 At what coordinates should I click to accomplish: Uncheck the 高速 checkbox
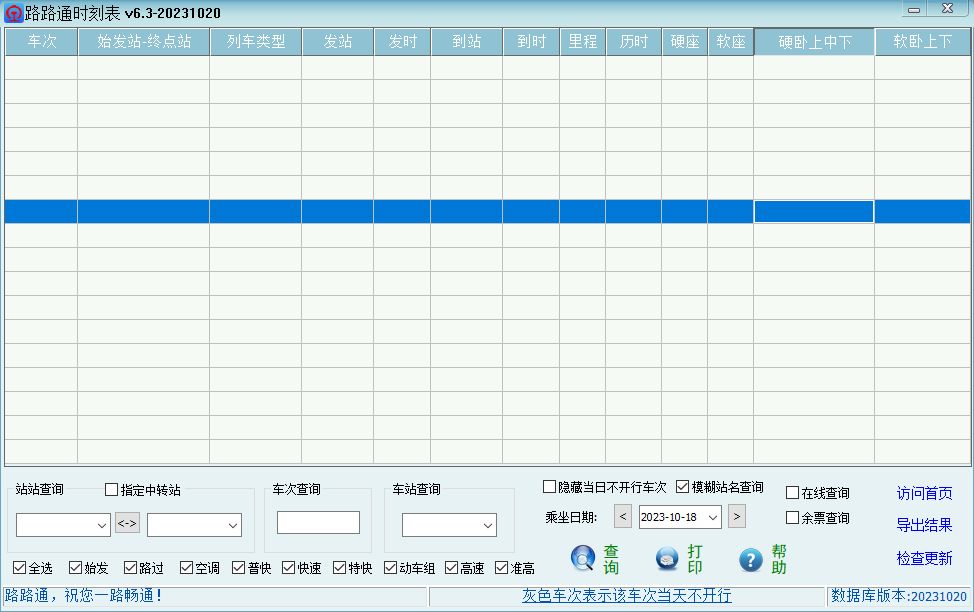(452, 567)
